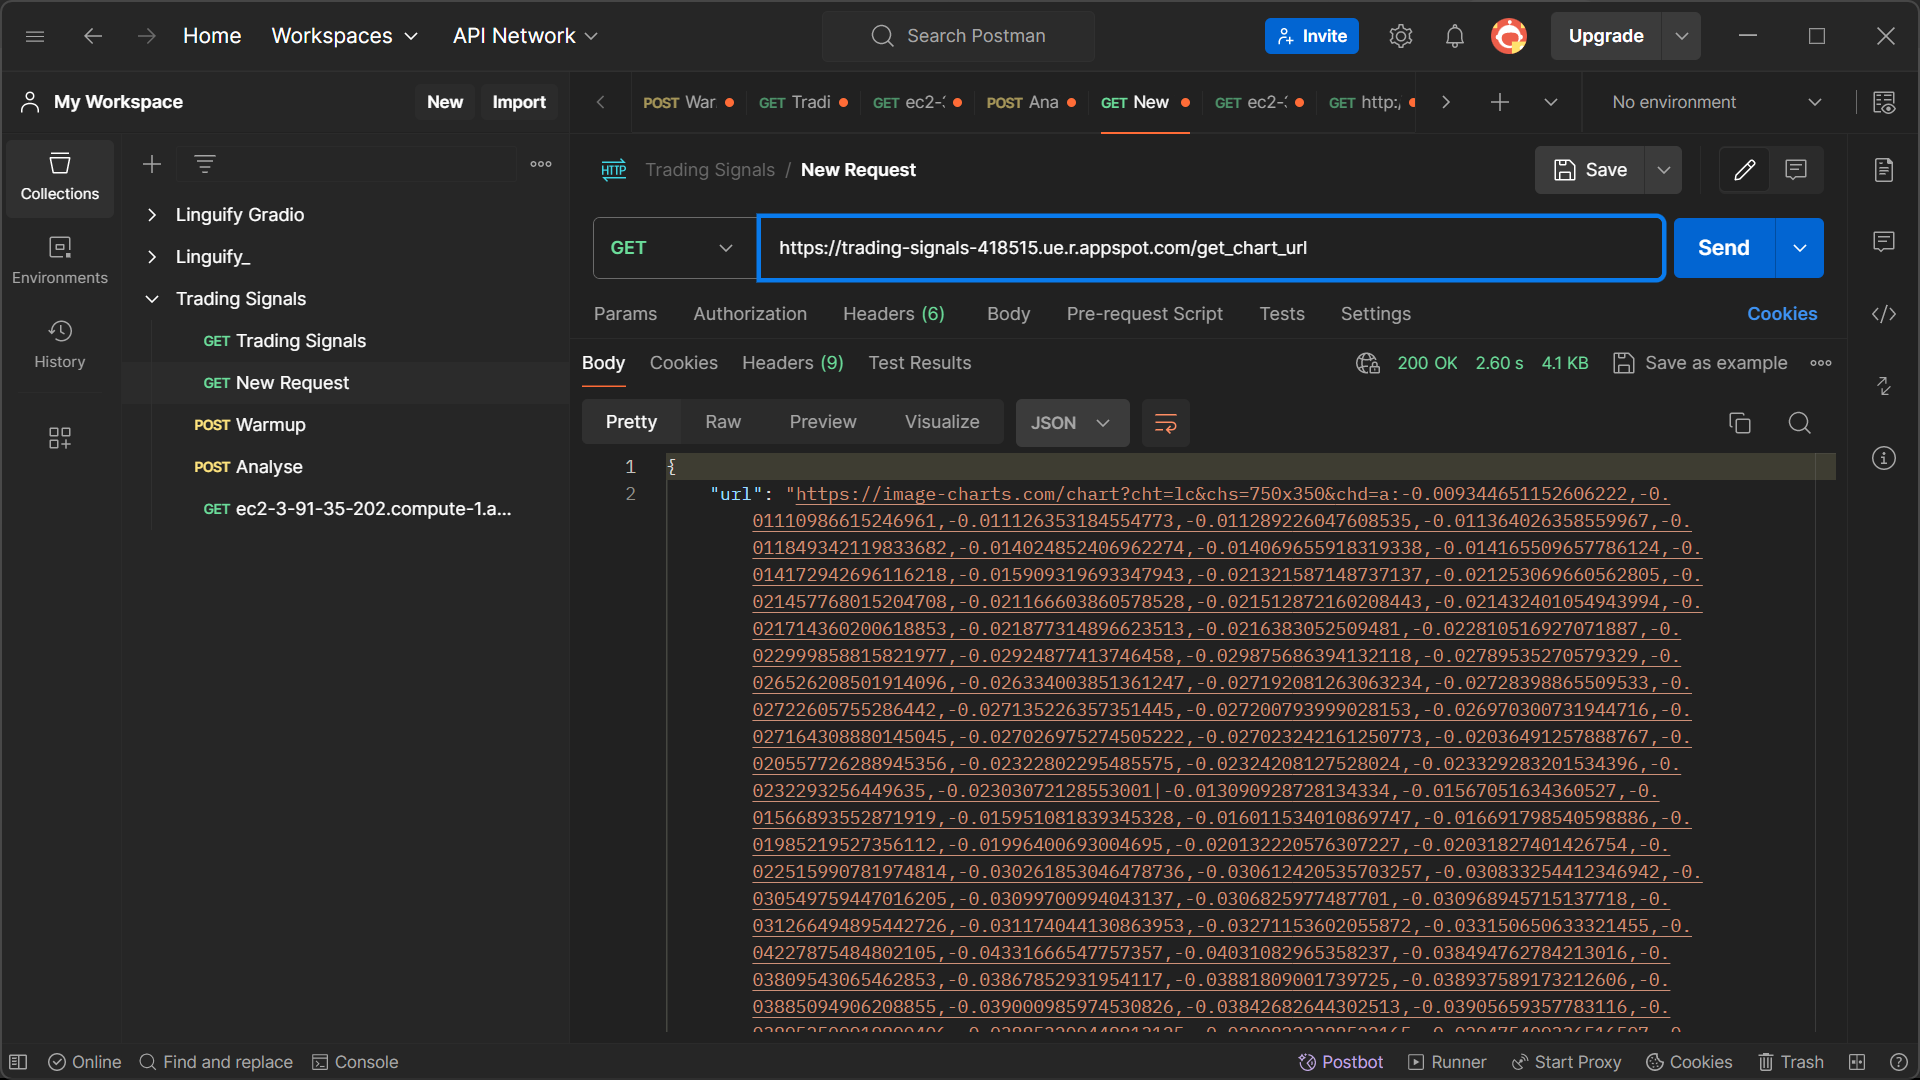Open the notifications bell

click(1454, 36)
